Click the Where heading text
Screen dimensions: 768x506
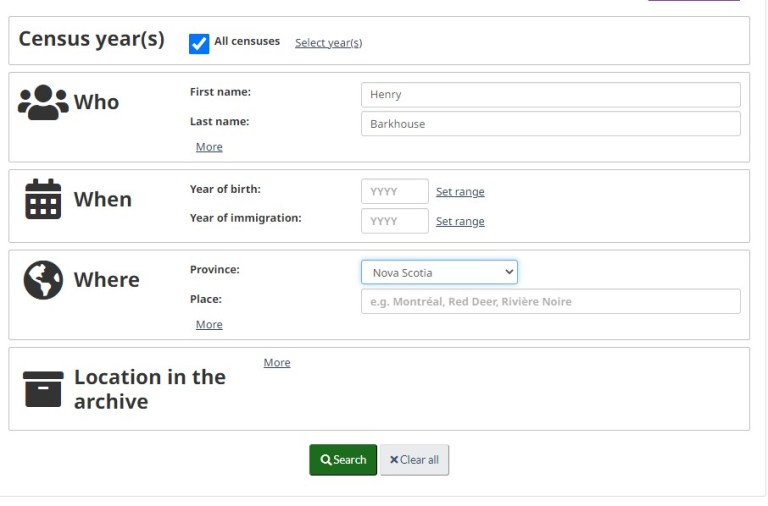[107, 280]
